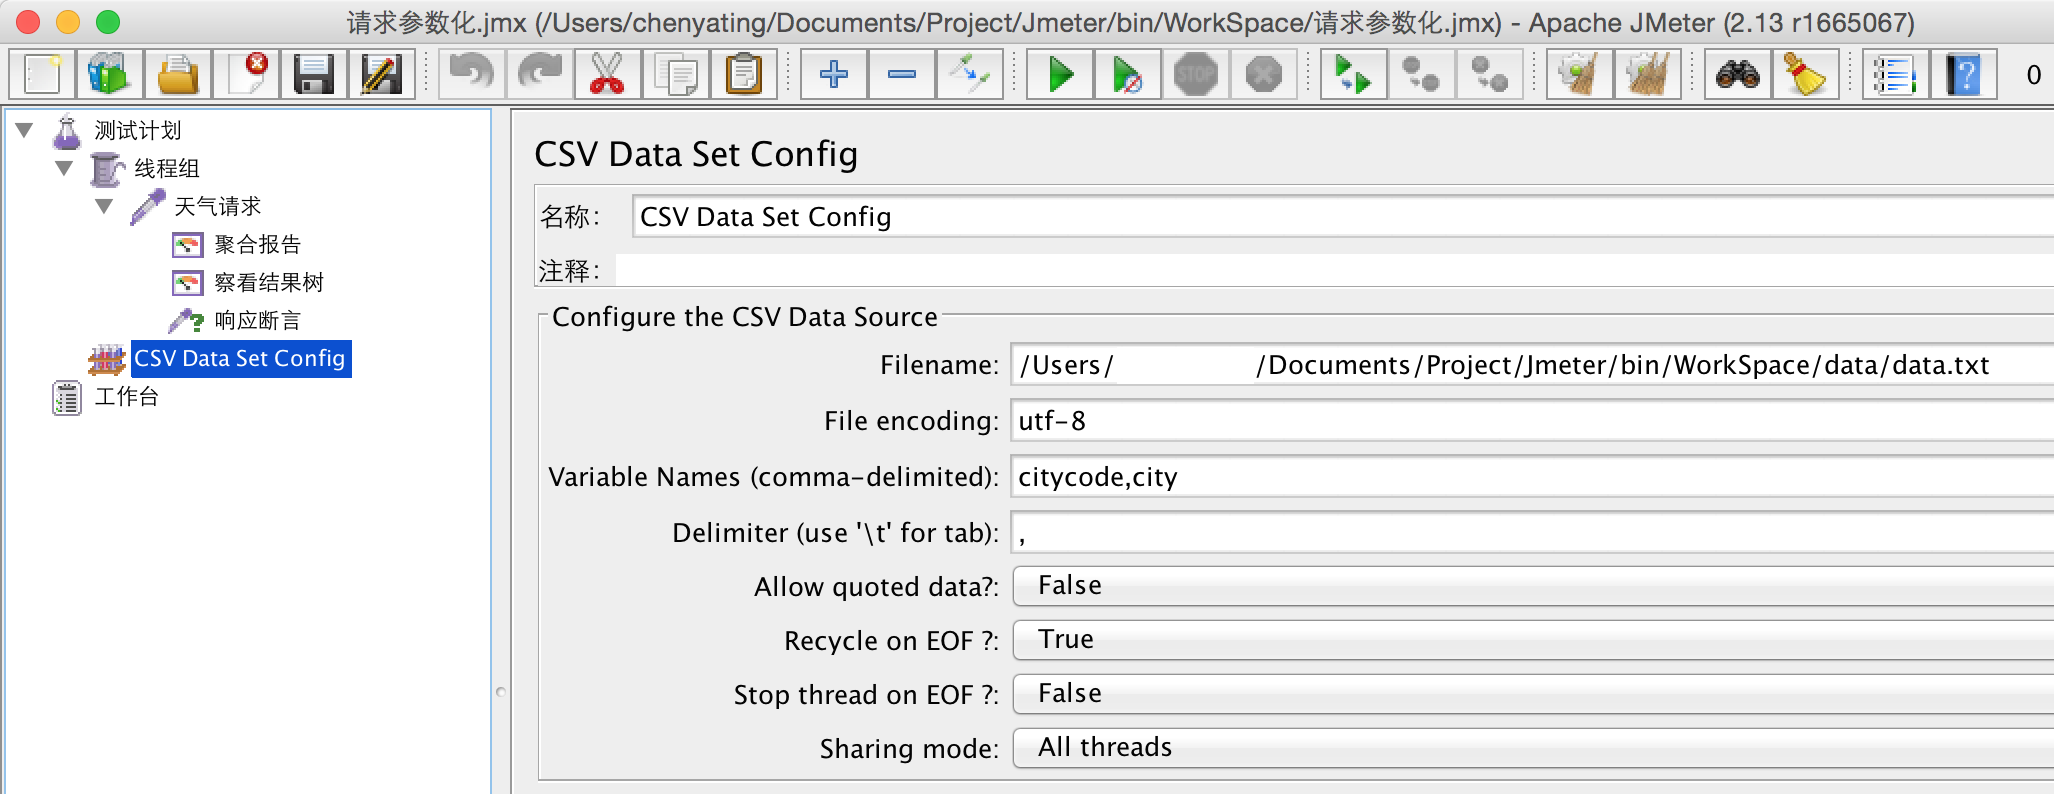
Task: Expand all nodes with plus icon
Action: click(x=834, y=74)
